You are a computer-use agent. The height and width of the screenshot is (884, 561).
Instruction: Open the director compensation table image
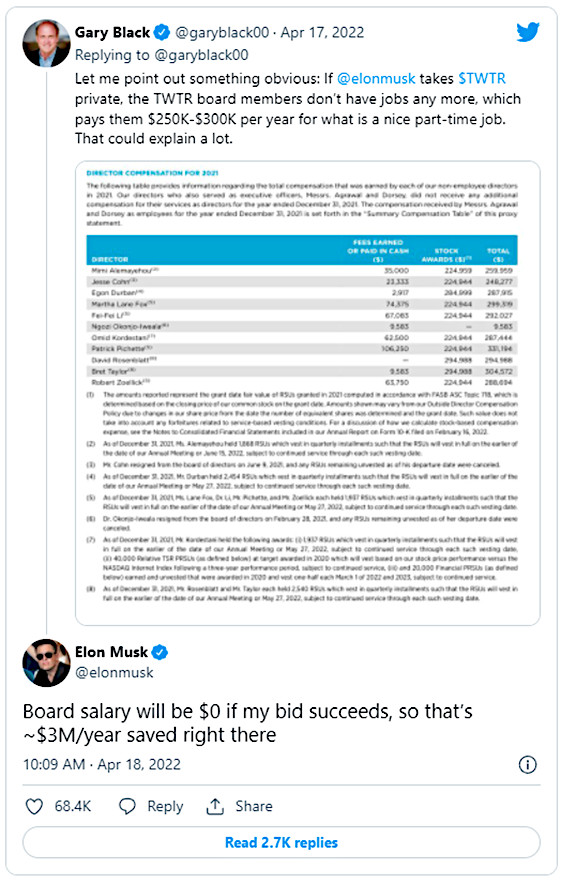pos(308,393)
